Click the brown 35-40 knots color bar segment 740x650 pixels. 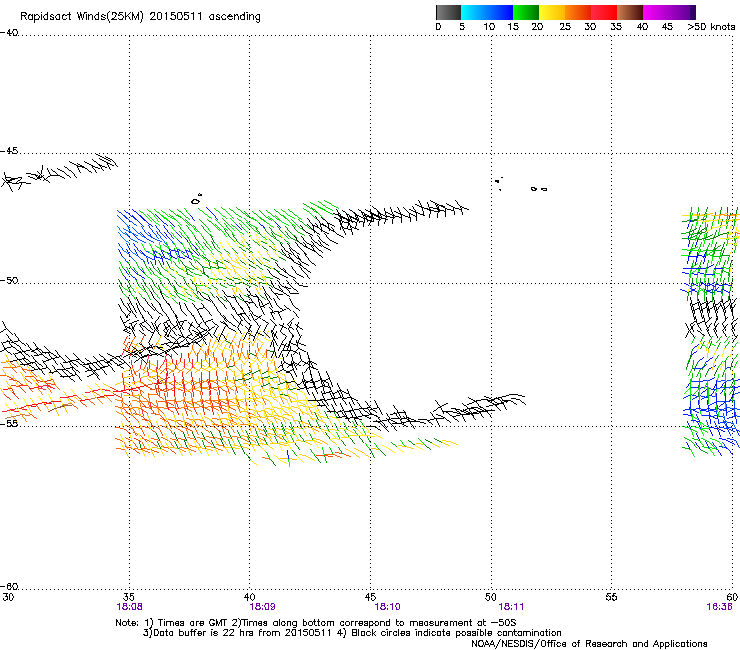pyautogui.click(x=630, y=12)
